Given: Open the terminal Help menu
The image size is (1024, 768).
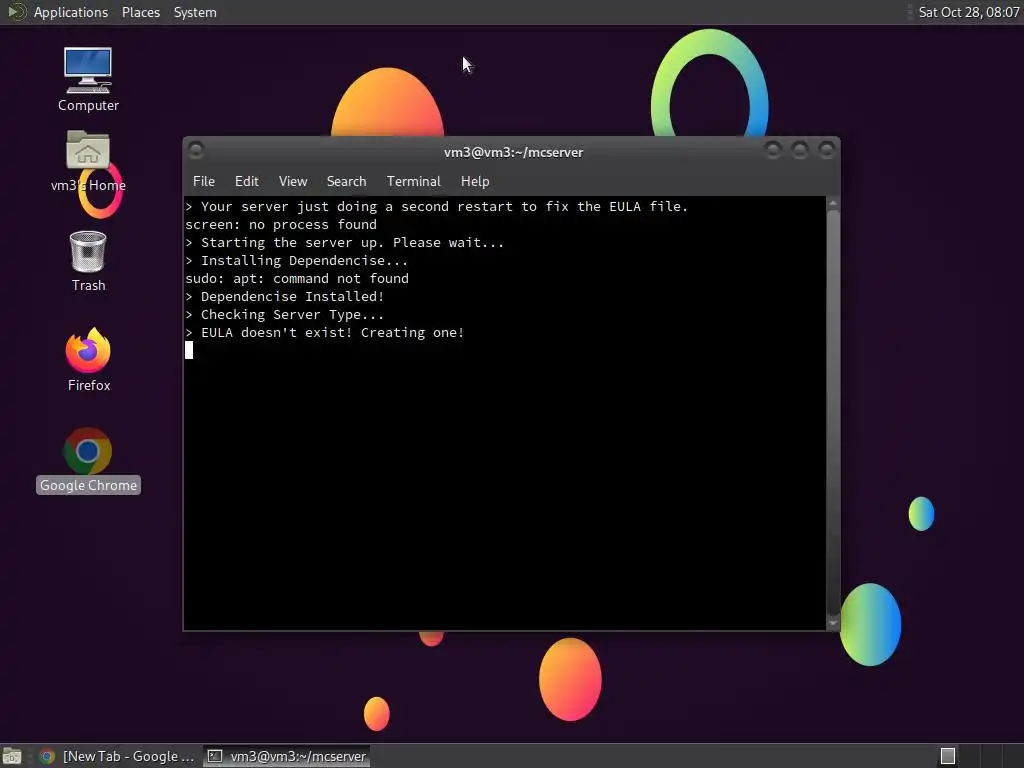Looking at the screenshot, I should (x=475, y=182).
